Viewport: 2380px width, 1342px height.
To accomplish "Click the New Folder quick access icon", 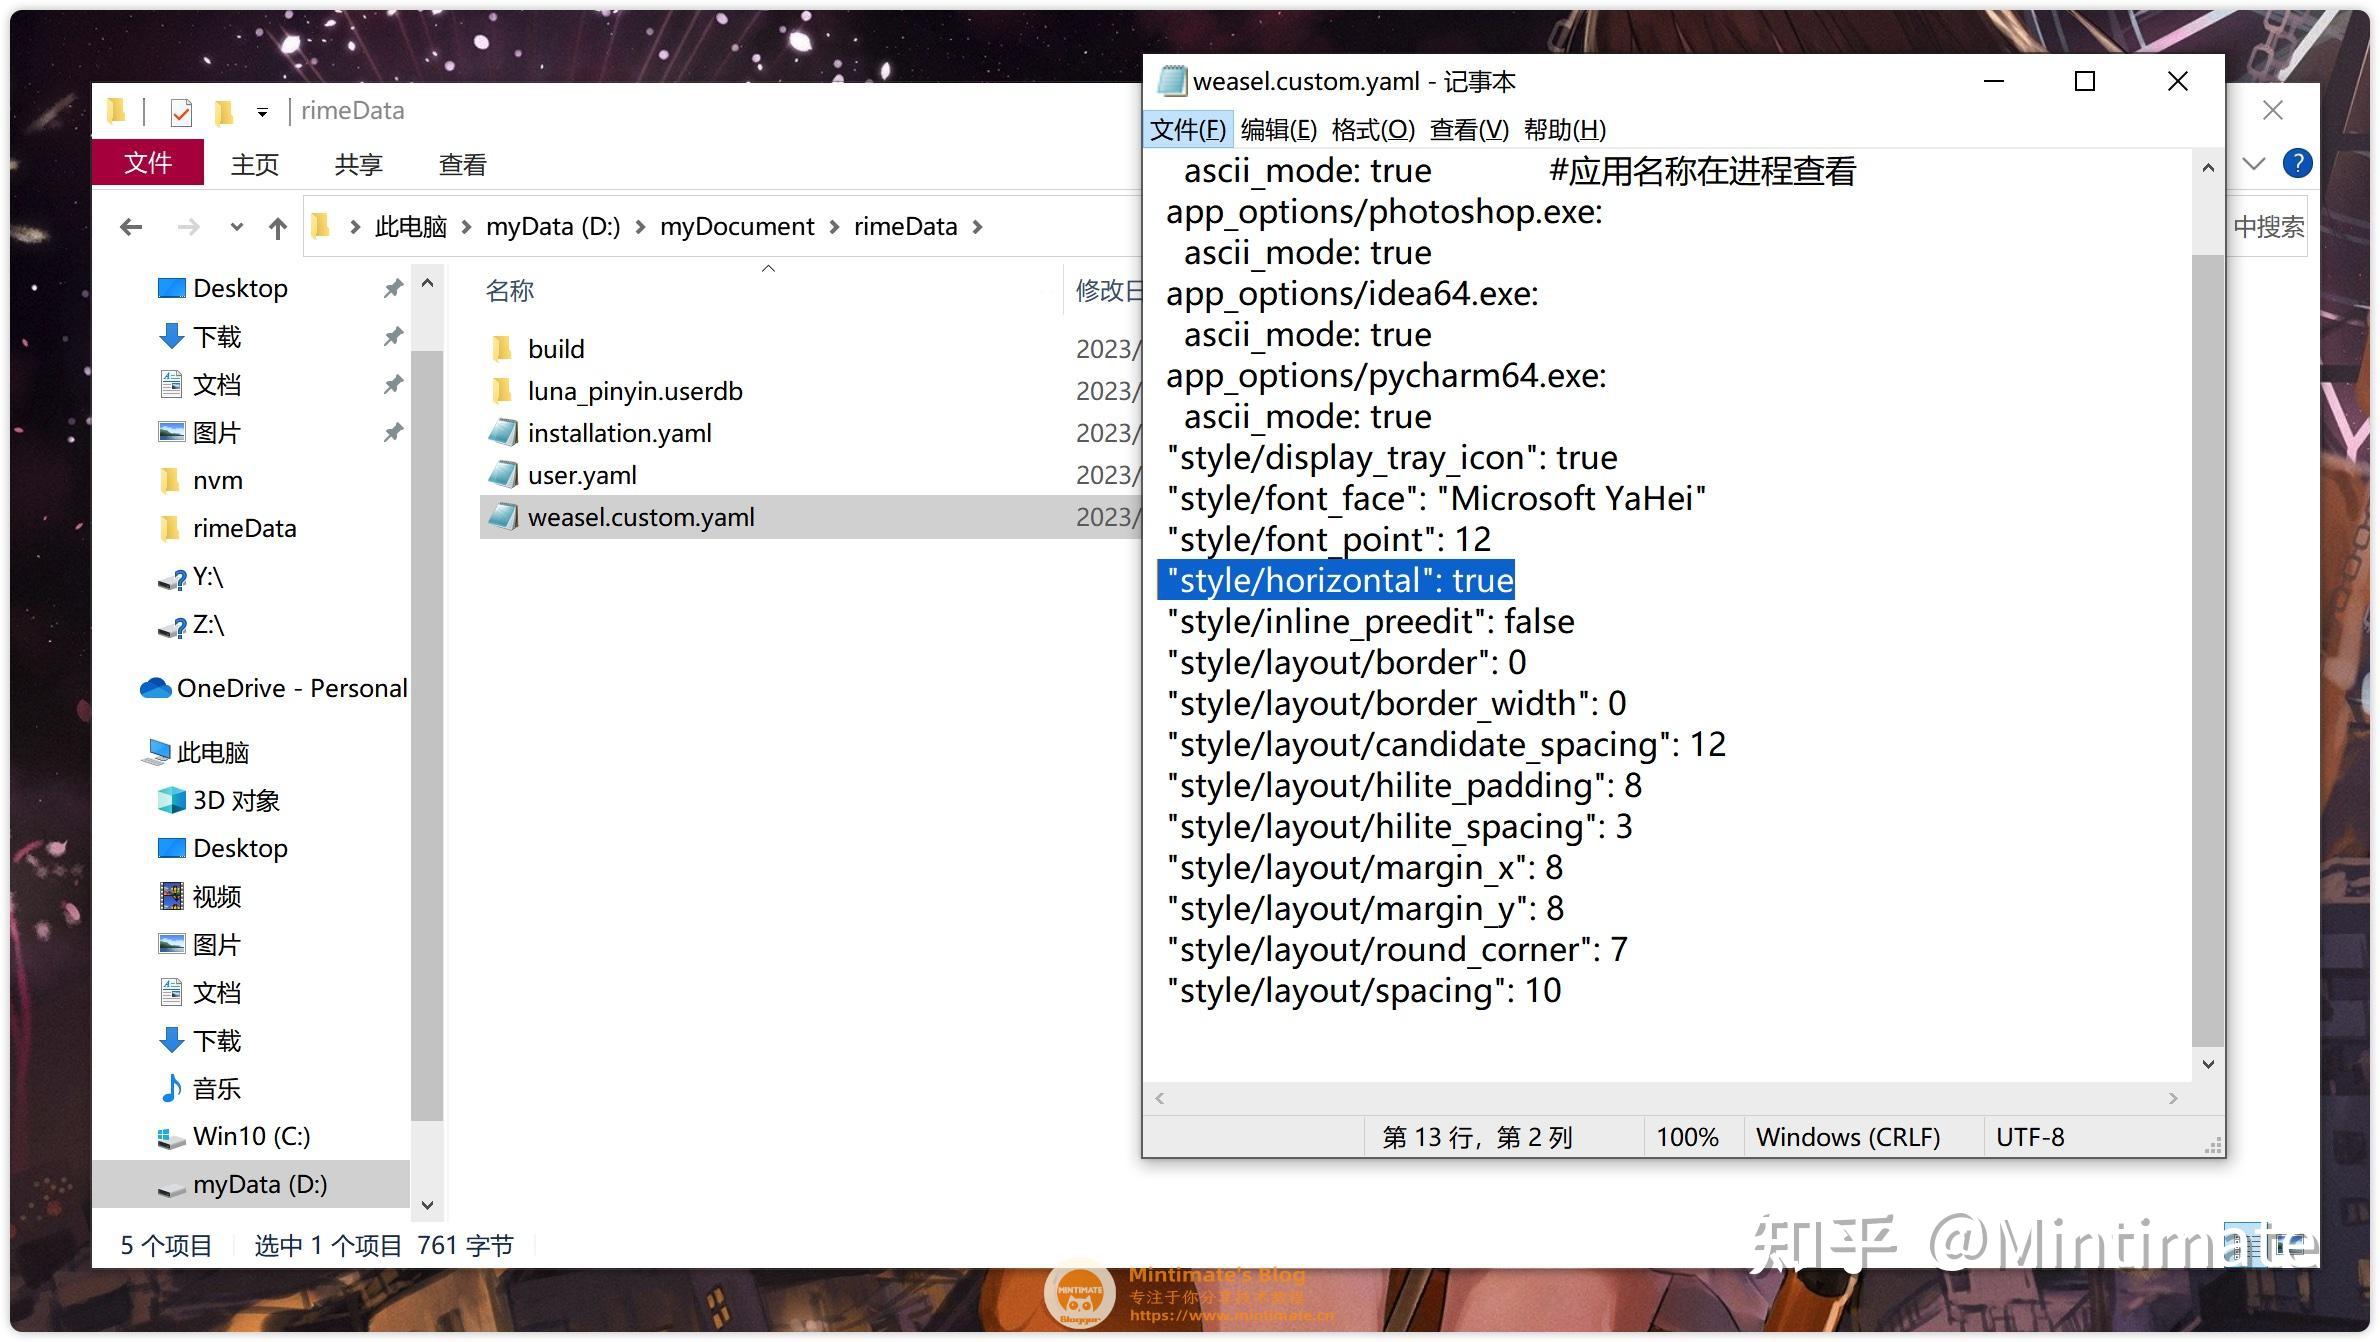I will point(224,112).
